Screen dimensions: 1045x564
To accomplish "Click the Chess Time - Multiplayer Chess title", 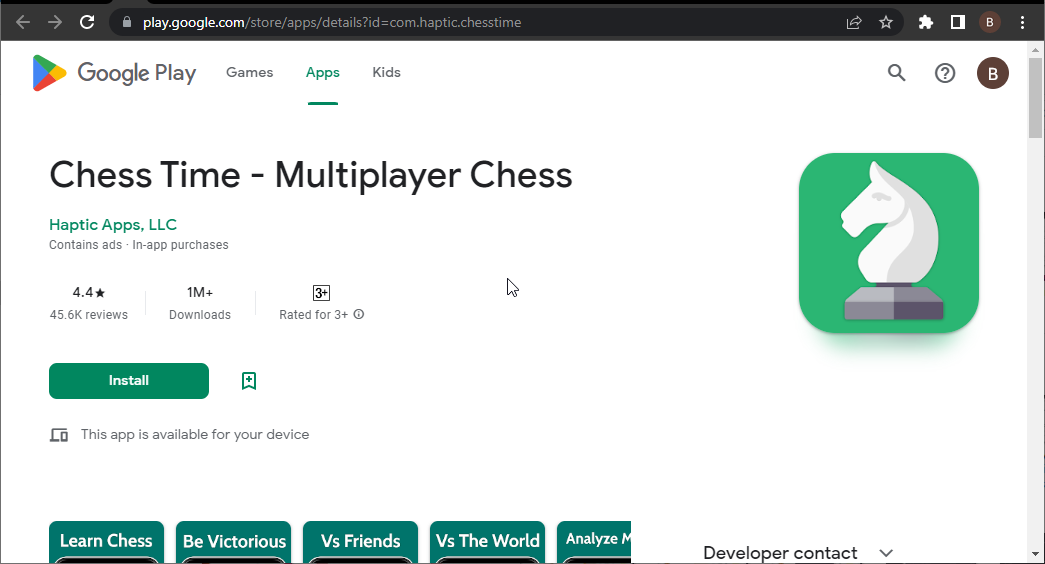I will 311,175.
